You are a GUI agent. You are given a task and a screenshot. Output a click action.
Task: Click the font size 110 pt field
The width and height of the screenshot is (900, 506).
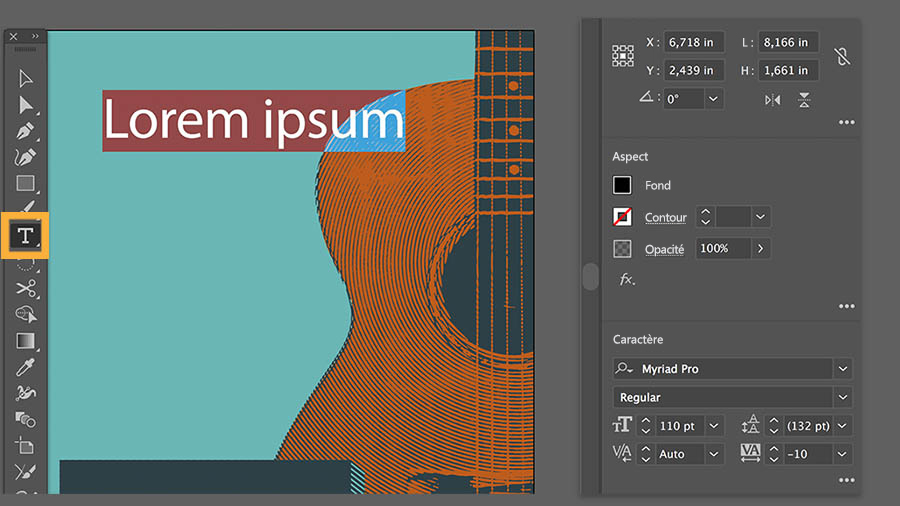pos(680,426)
